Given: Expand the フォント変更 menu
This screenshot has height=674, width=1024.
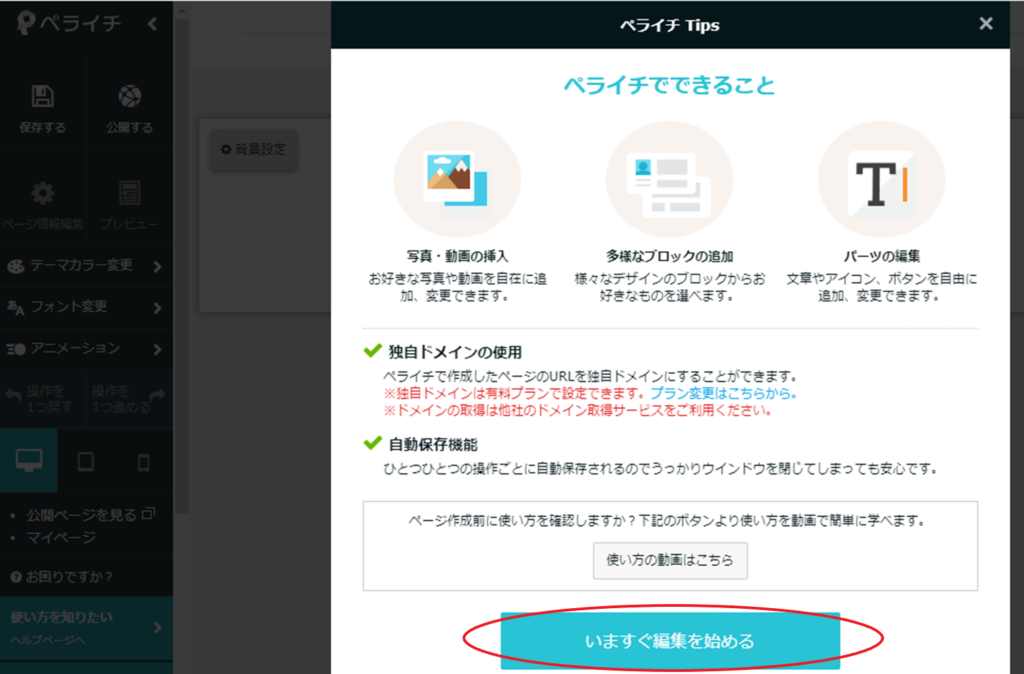Looking at the screenshot, I should click(86, 307).
